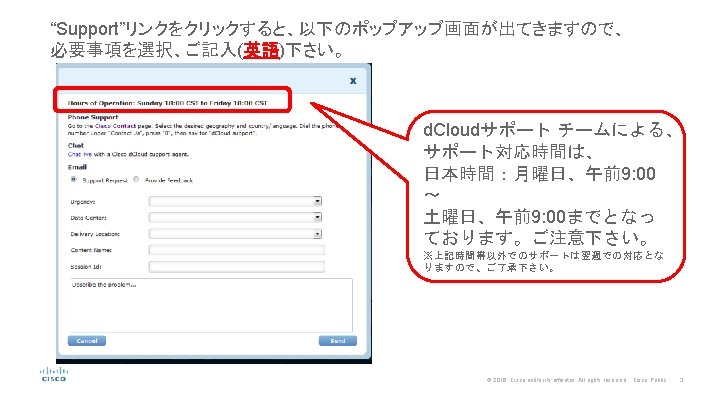The width and height of the screenshot is (720, 405).
Task: Click the Content Name input field
Action: coord(236,250)
